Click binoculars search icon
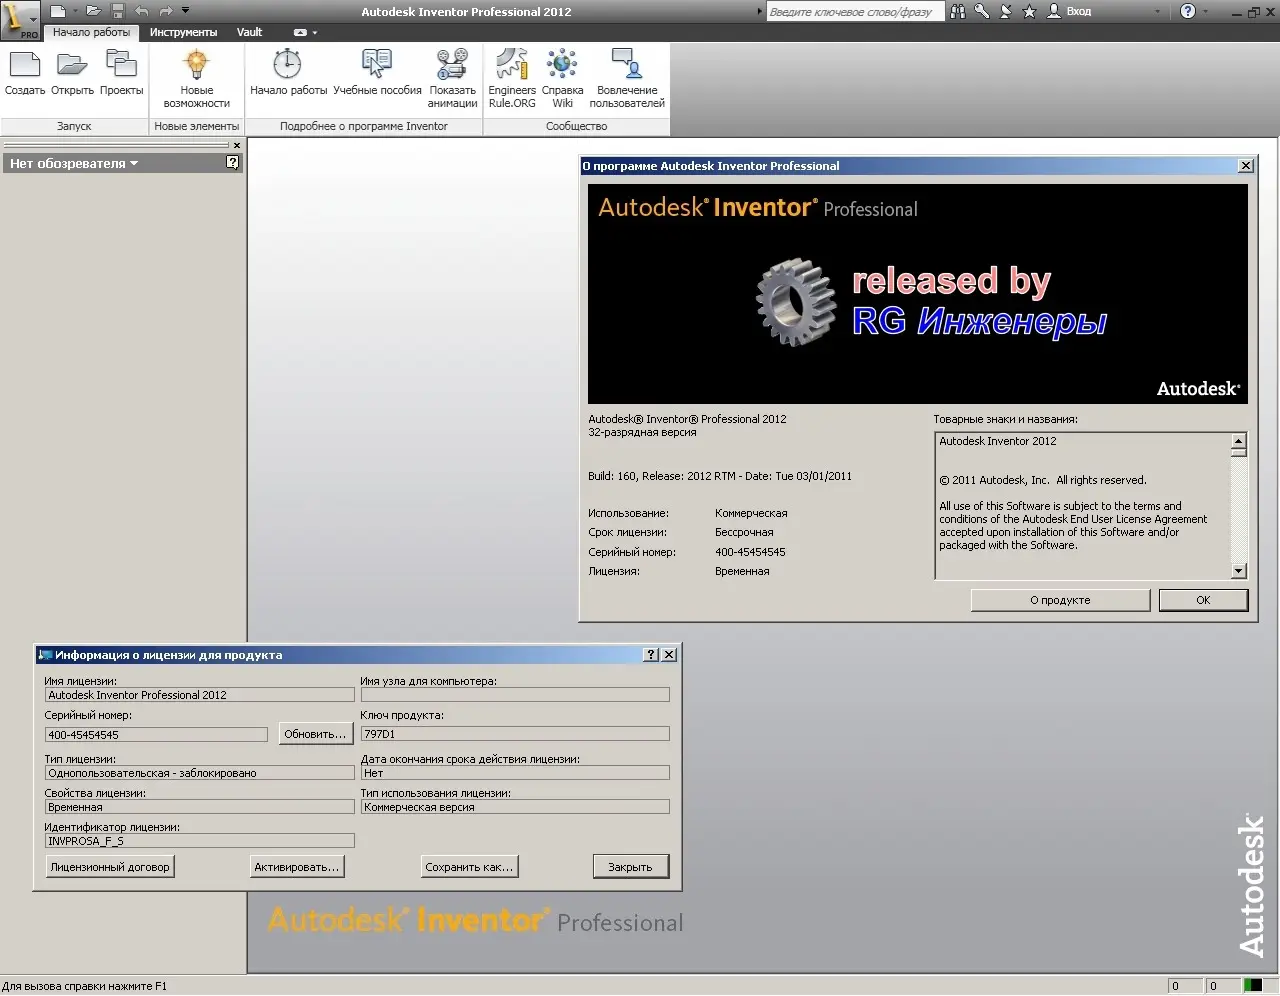The image size is (1280, 996). click(958, 12)
